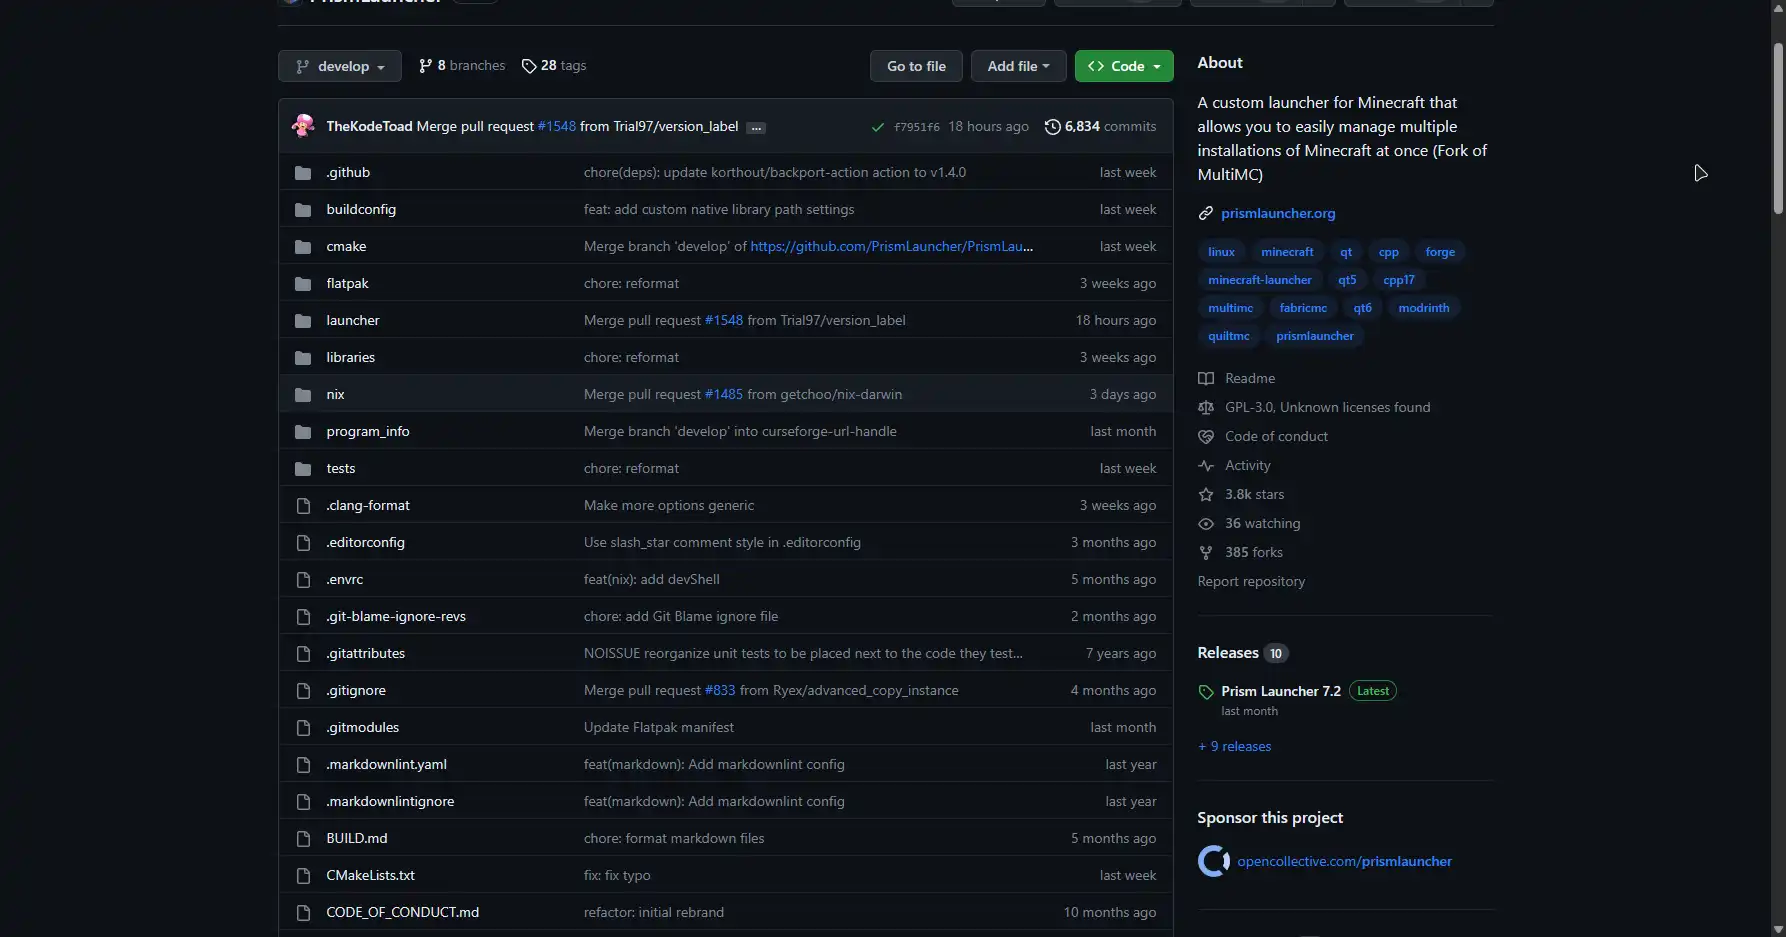Select the minecraft-launcher topic tag
Image resolution: width=1786 pixels, height=937 pixels.
click(x=1260, y=280)
